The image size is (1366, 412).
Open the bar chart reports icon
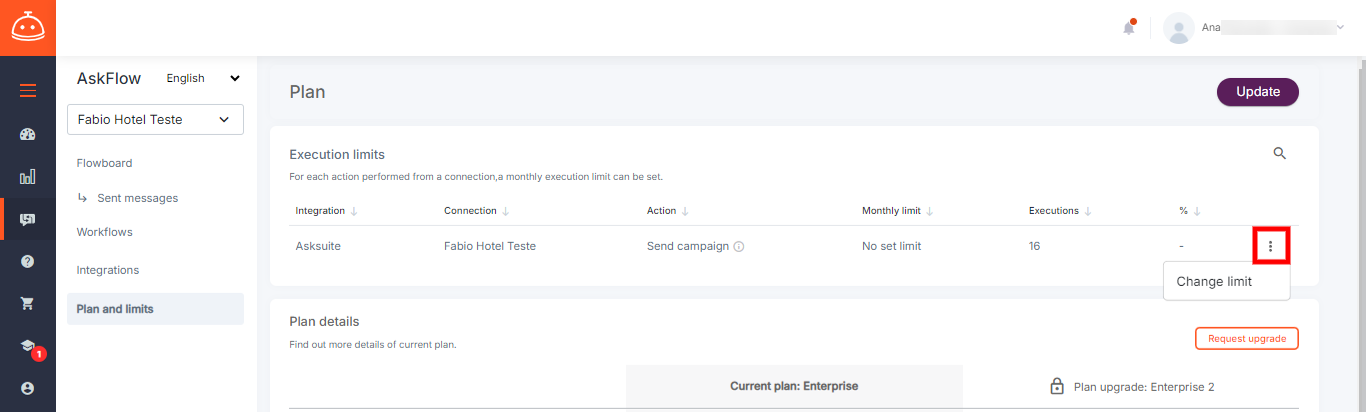coord(28,177)
